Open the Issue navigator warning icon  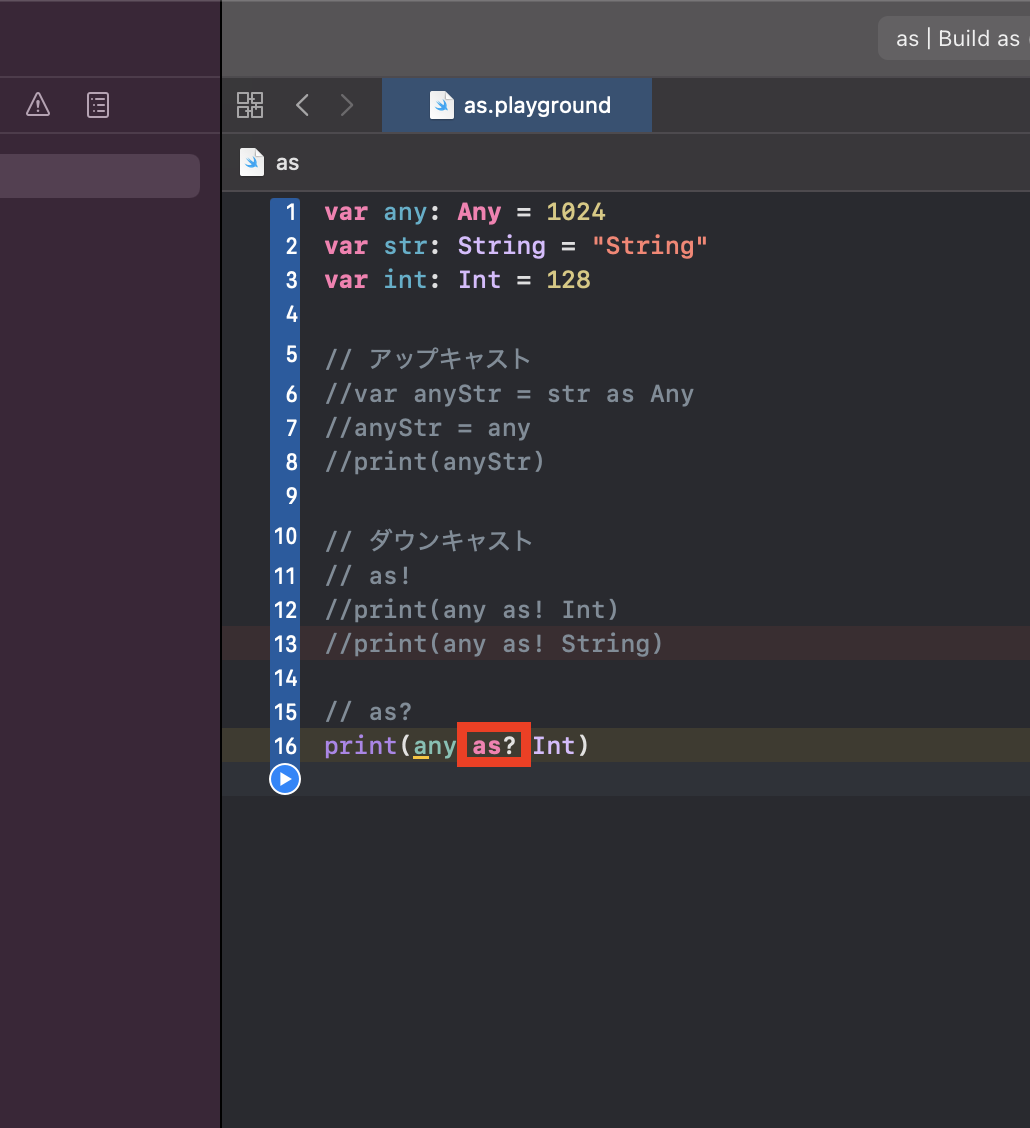[38, 105]
